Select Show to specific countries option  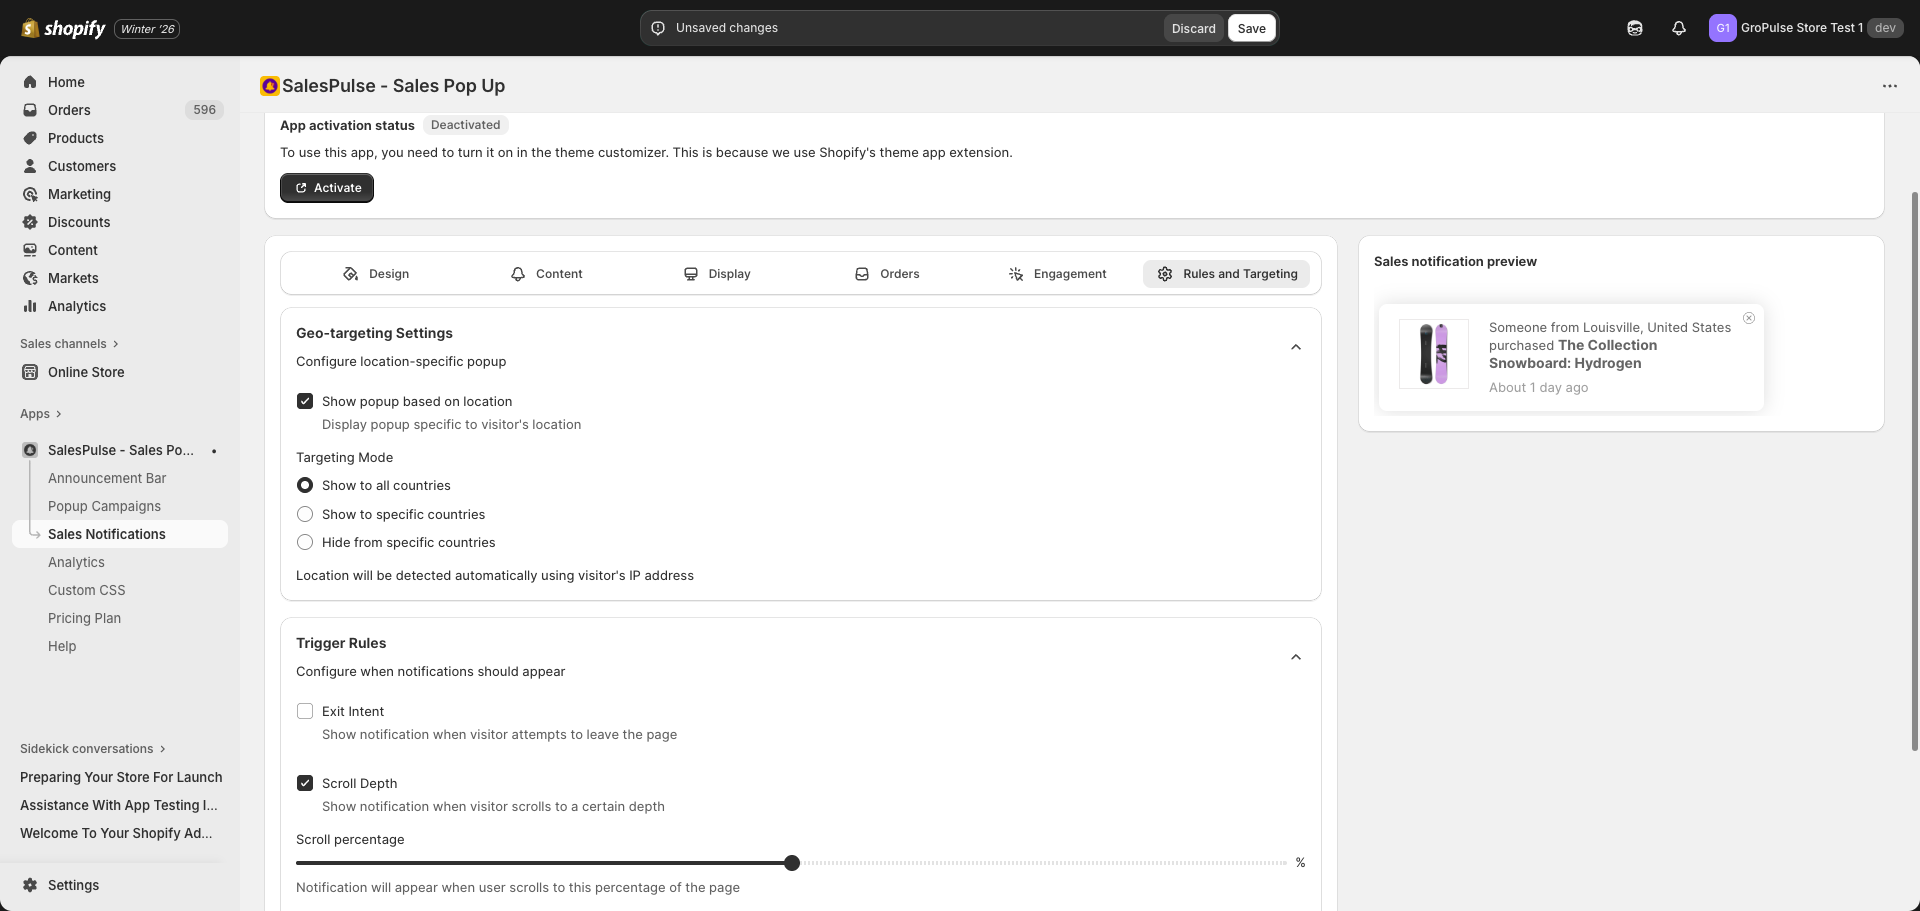point(305,514)
